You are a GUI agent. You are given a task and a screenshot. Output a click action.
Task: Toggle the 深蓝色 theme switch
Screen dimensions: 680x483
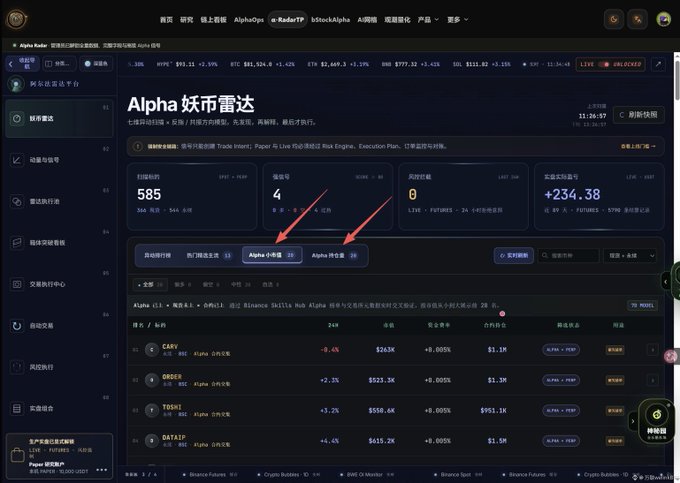tap(96, 64)
